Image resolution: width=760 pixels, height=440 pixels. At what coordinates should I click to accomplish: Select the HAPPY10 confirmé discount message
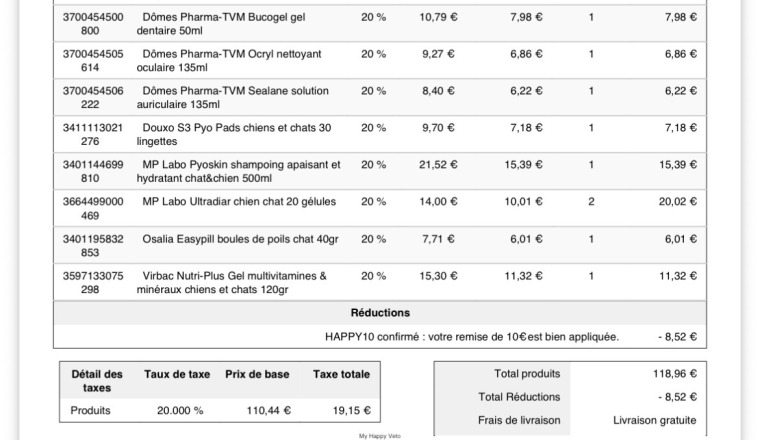(x=472, y=337)
